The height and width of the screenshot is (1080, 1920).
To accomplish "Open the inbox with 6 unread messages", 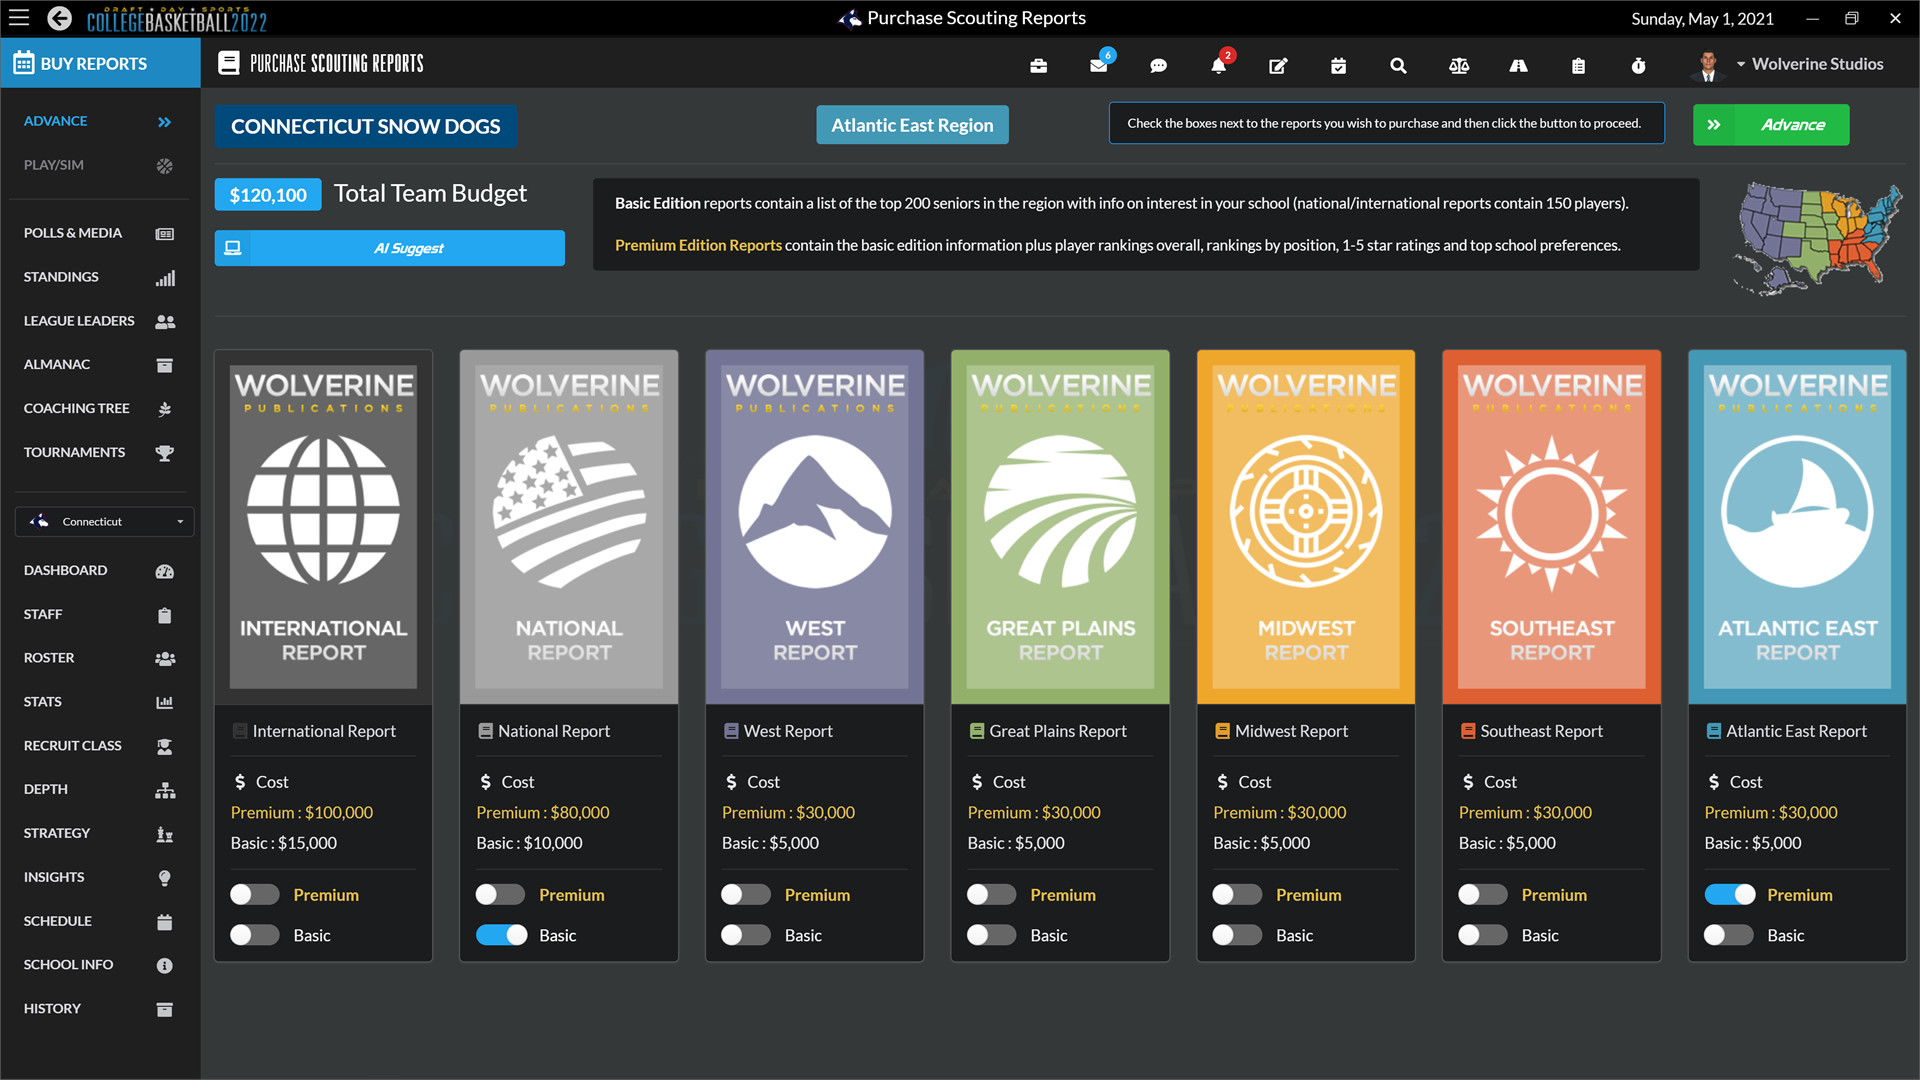I will 1098,65.
